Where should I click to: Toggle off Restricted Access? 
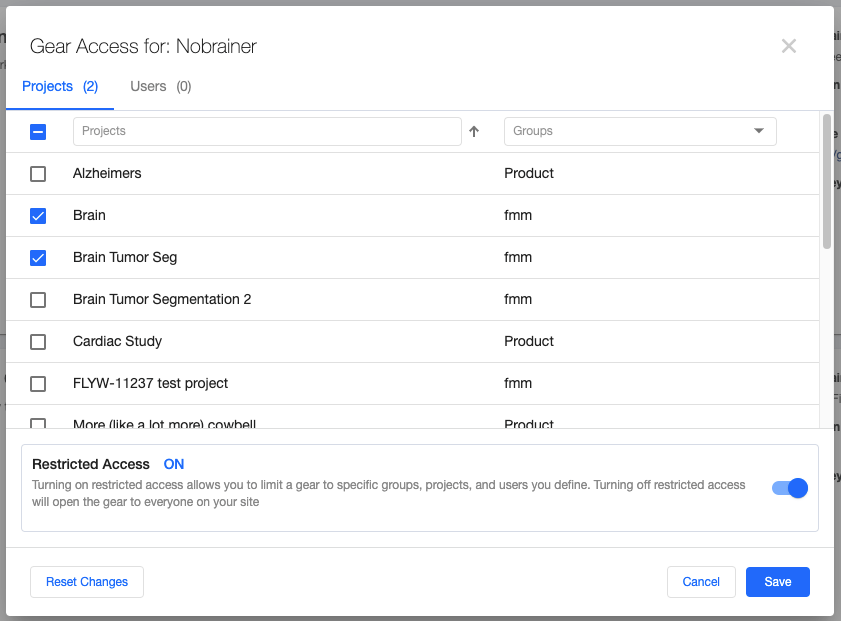click(789, 488)
